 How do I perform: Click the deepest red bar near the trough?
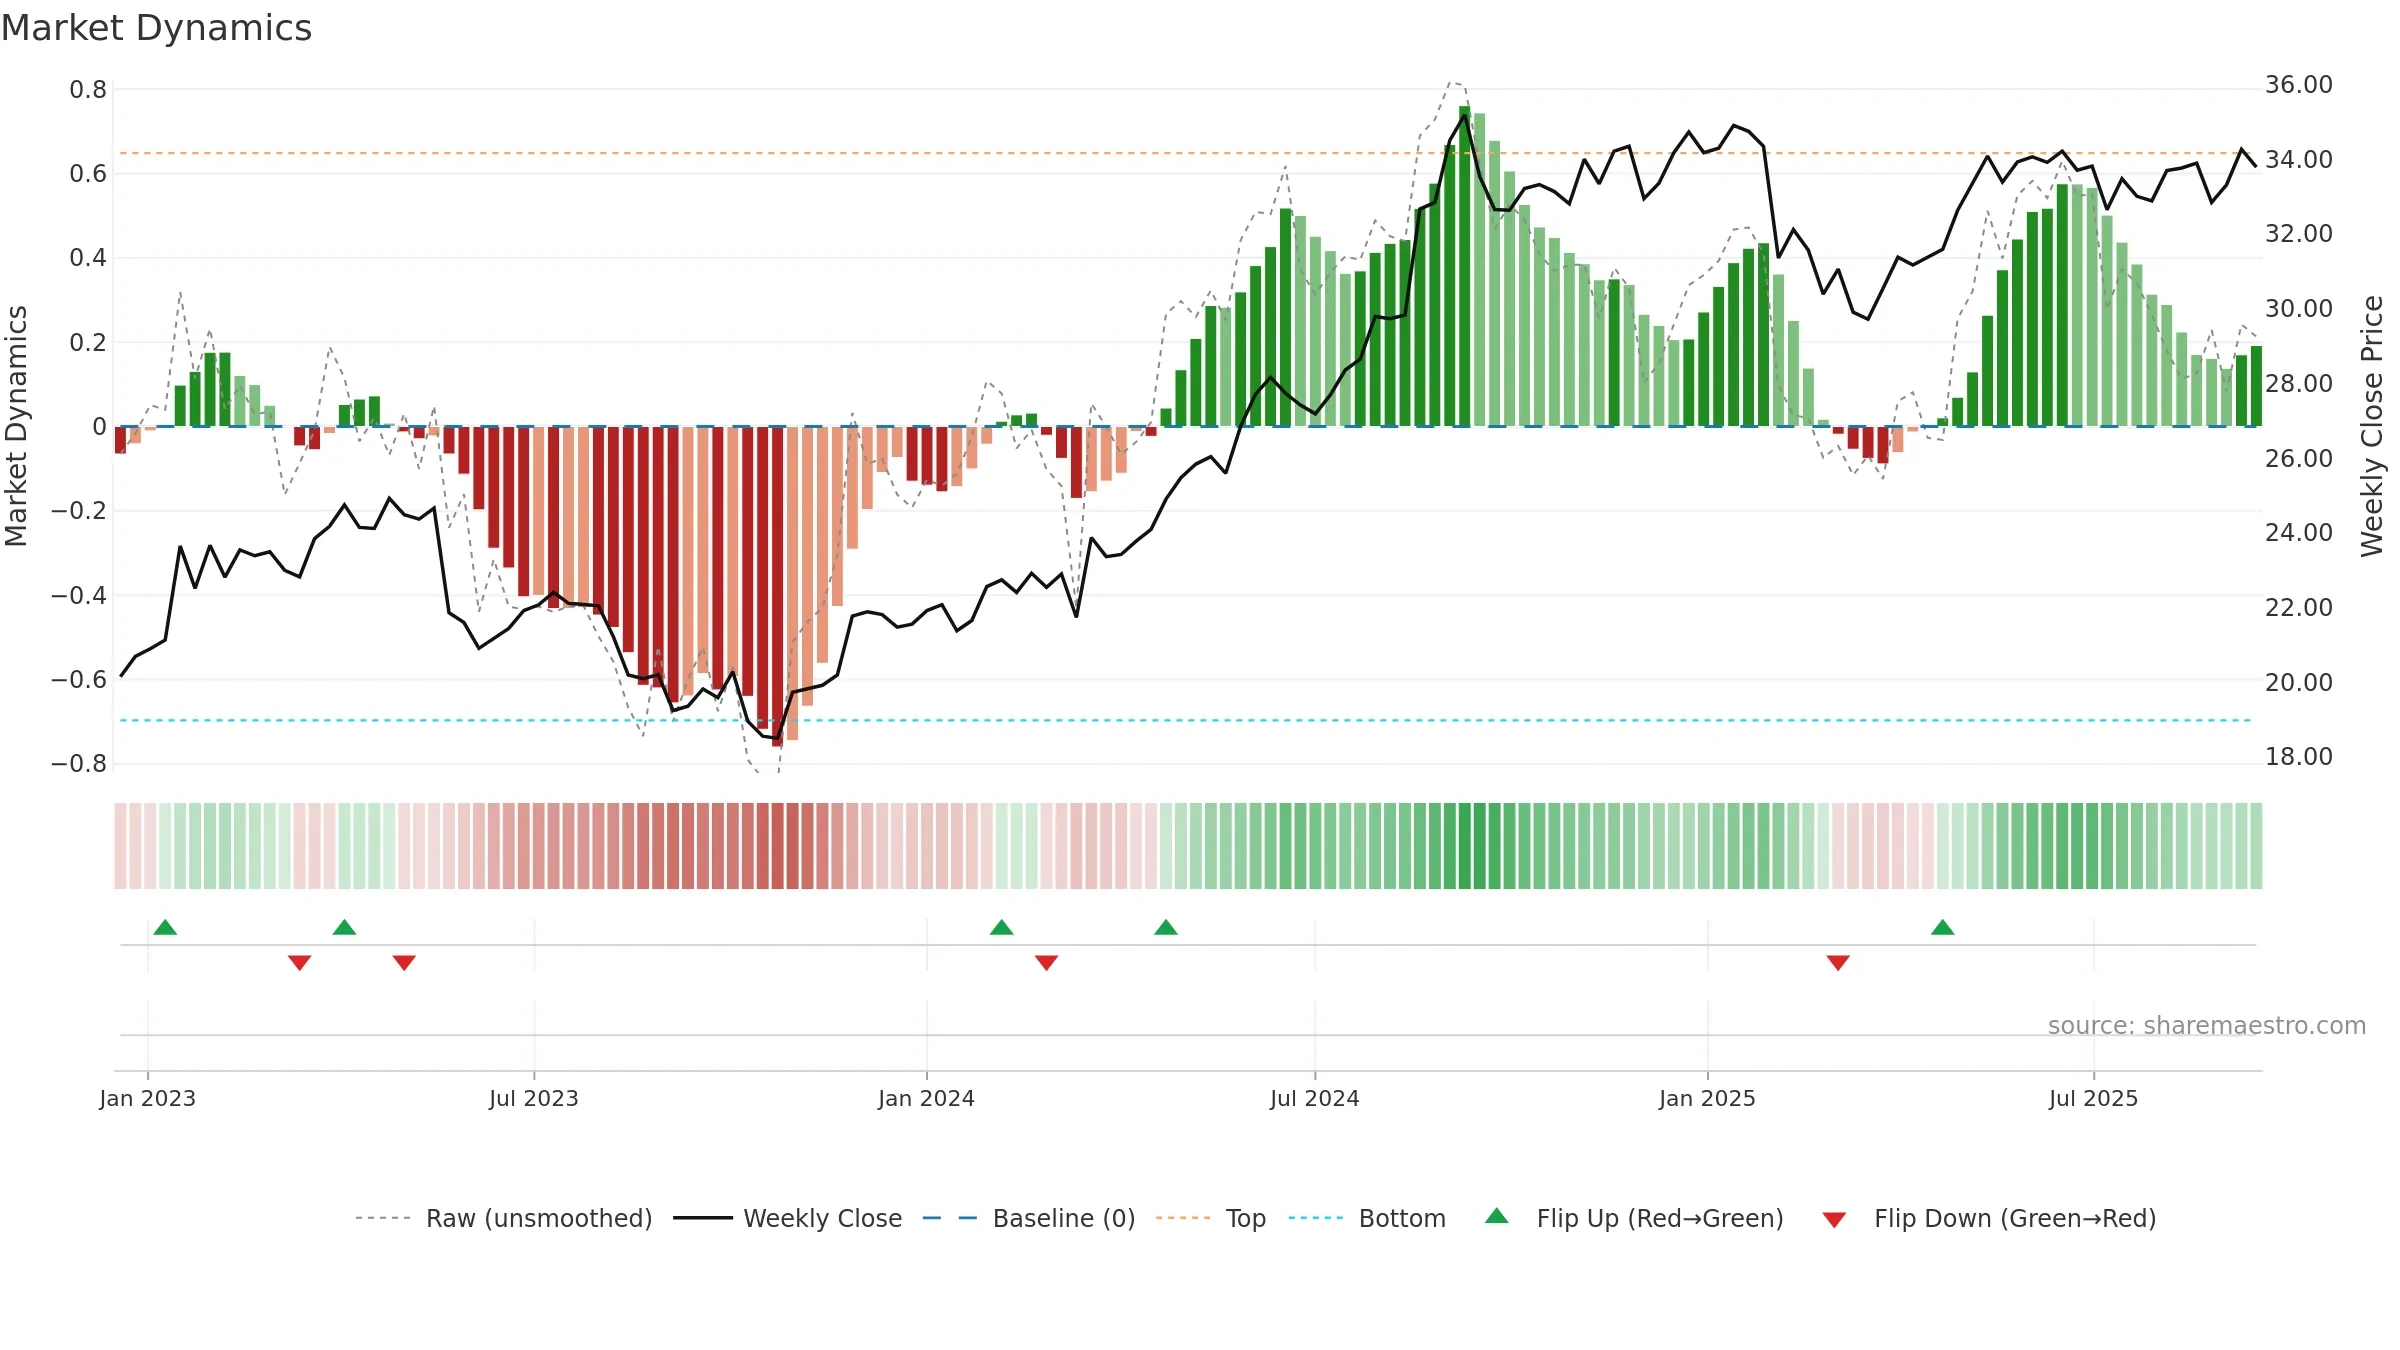pos(778,587)
